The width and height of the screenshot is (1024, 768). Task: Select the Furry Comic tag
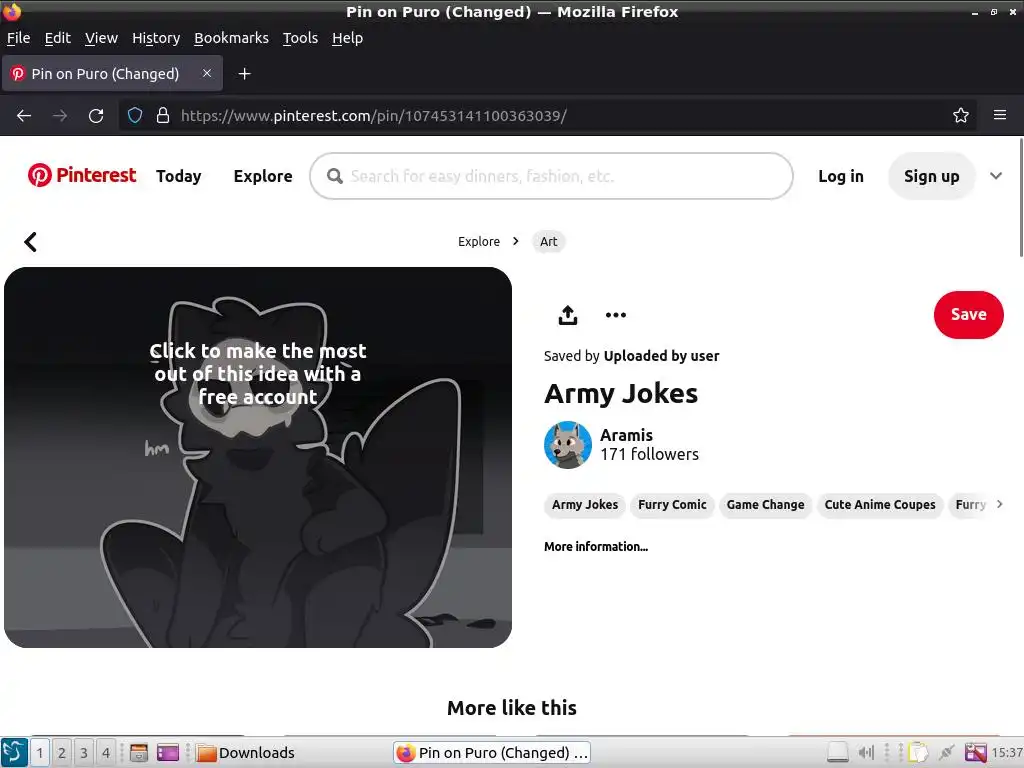[x=672, y=505]
